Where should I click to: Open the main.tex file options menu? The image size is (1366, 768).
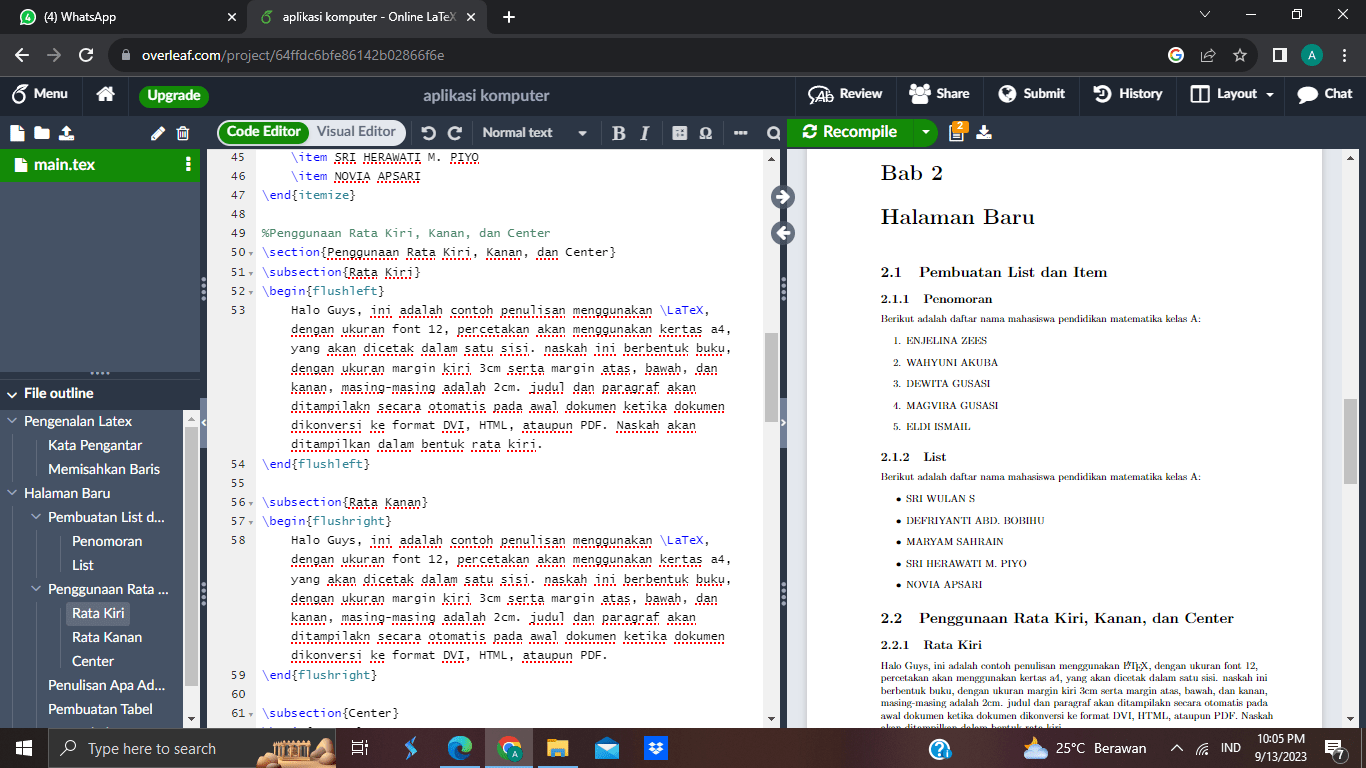(x=188, y=165)
